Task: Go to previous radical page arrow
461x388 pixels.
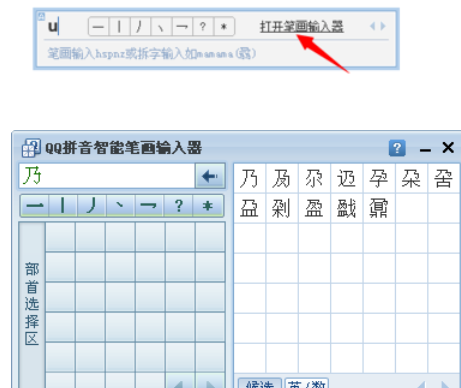Action: pyautogui.click(x=180, y=381)
